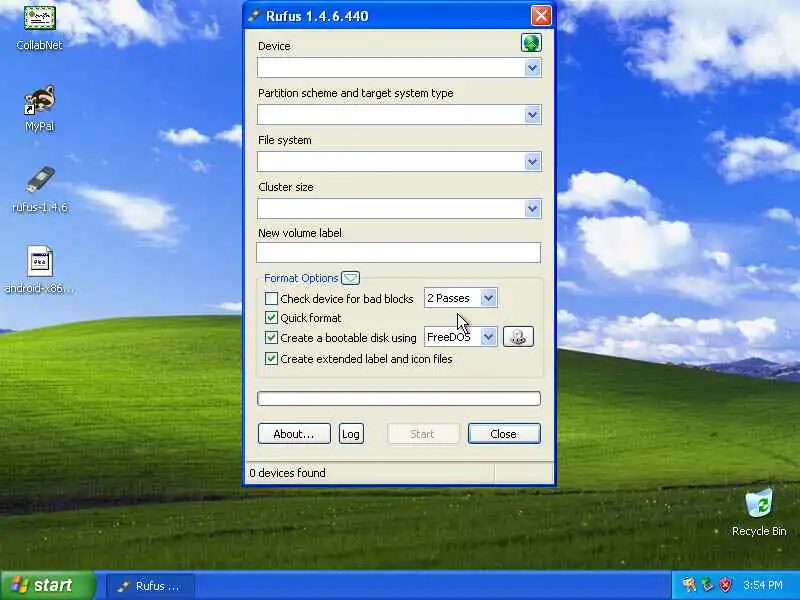Open Partition scheme and target system dropdown
The width and height of the screenshot is (800, 600).
[x=532, y=115]
